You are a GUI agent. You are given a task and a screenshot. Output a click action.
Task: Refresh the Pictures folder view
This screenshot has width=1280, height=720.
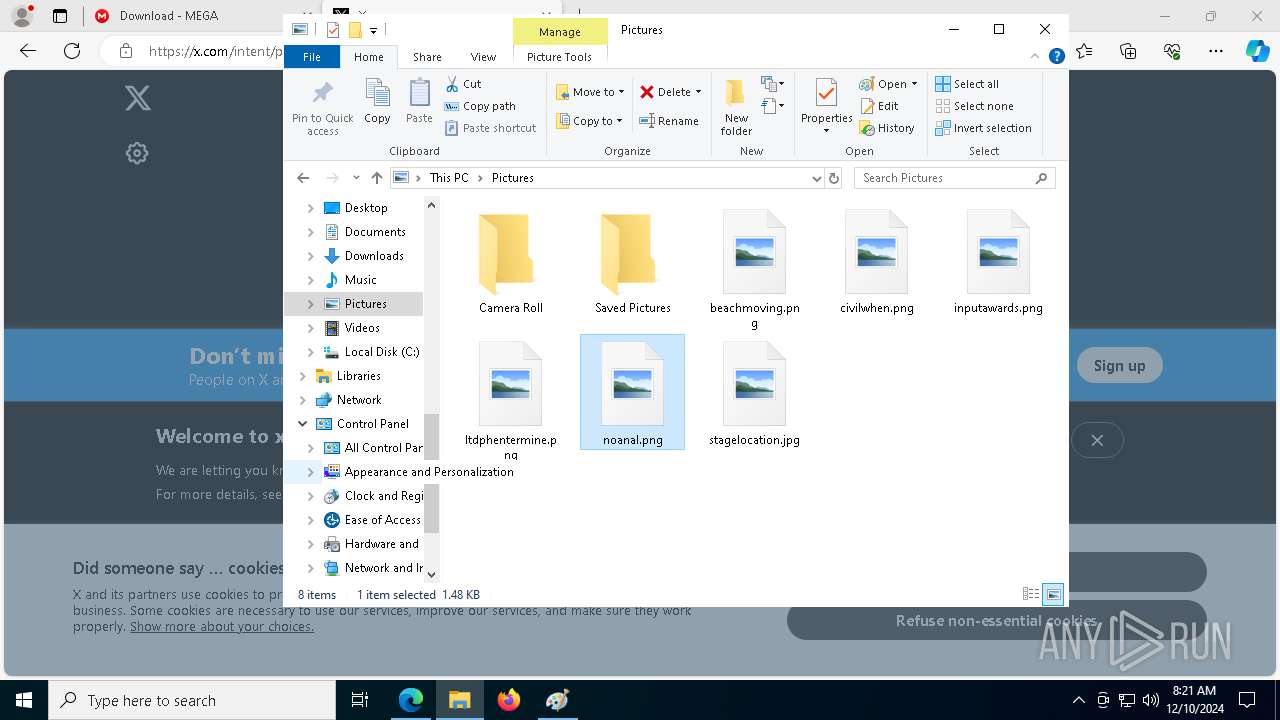(x=834, y=178)
